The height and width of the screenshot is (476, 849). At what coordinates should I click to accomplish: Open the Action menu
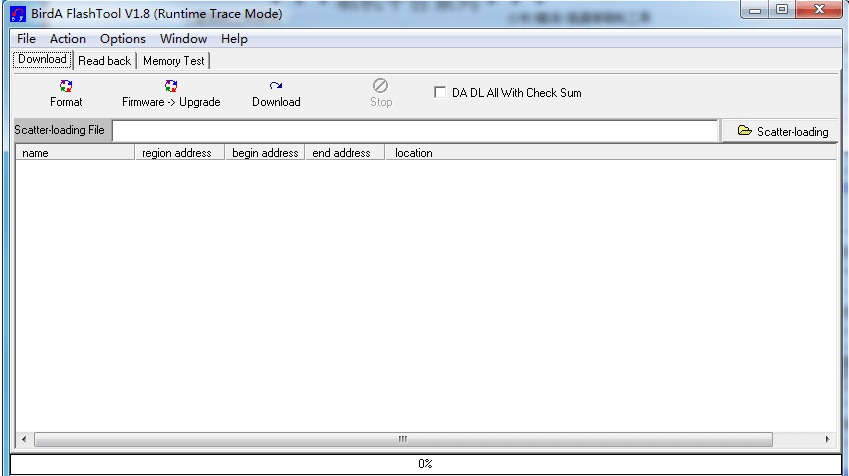pos(68,39)
